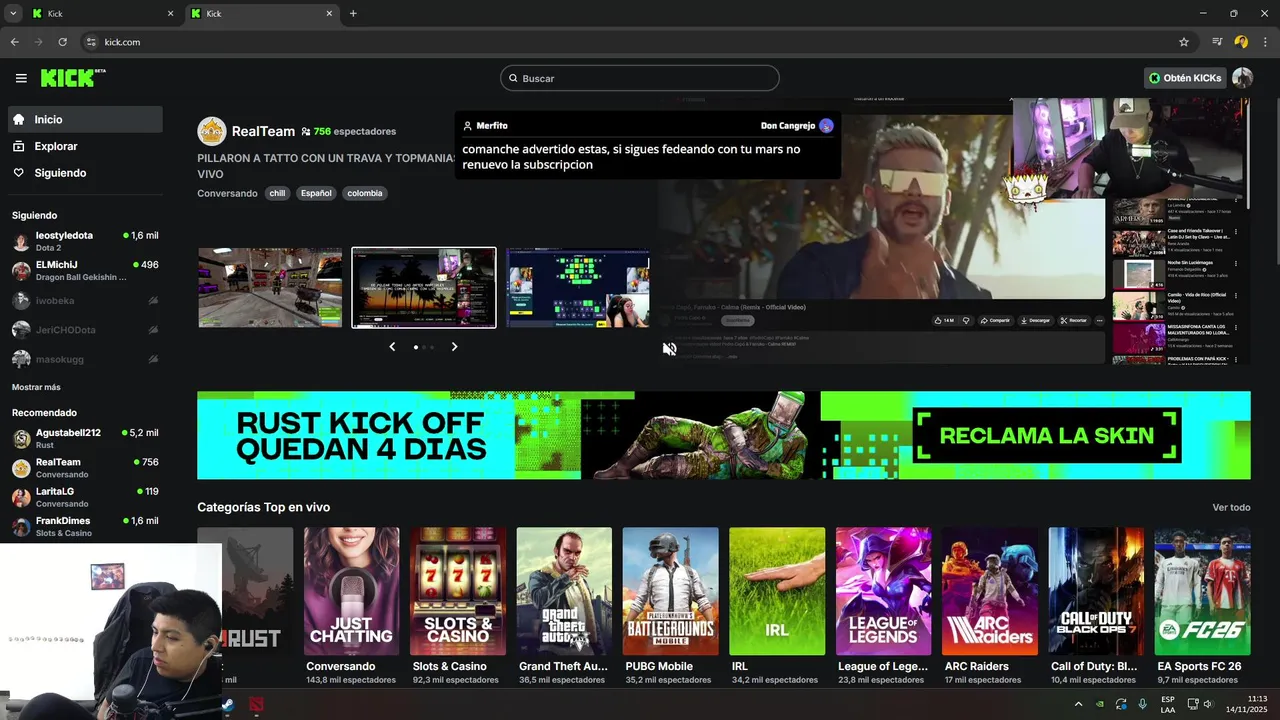This screenshot has width=1280, height=720.
Task: Open the Grand Theft Auto category card
Action: [x=564, y=591]
